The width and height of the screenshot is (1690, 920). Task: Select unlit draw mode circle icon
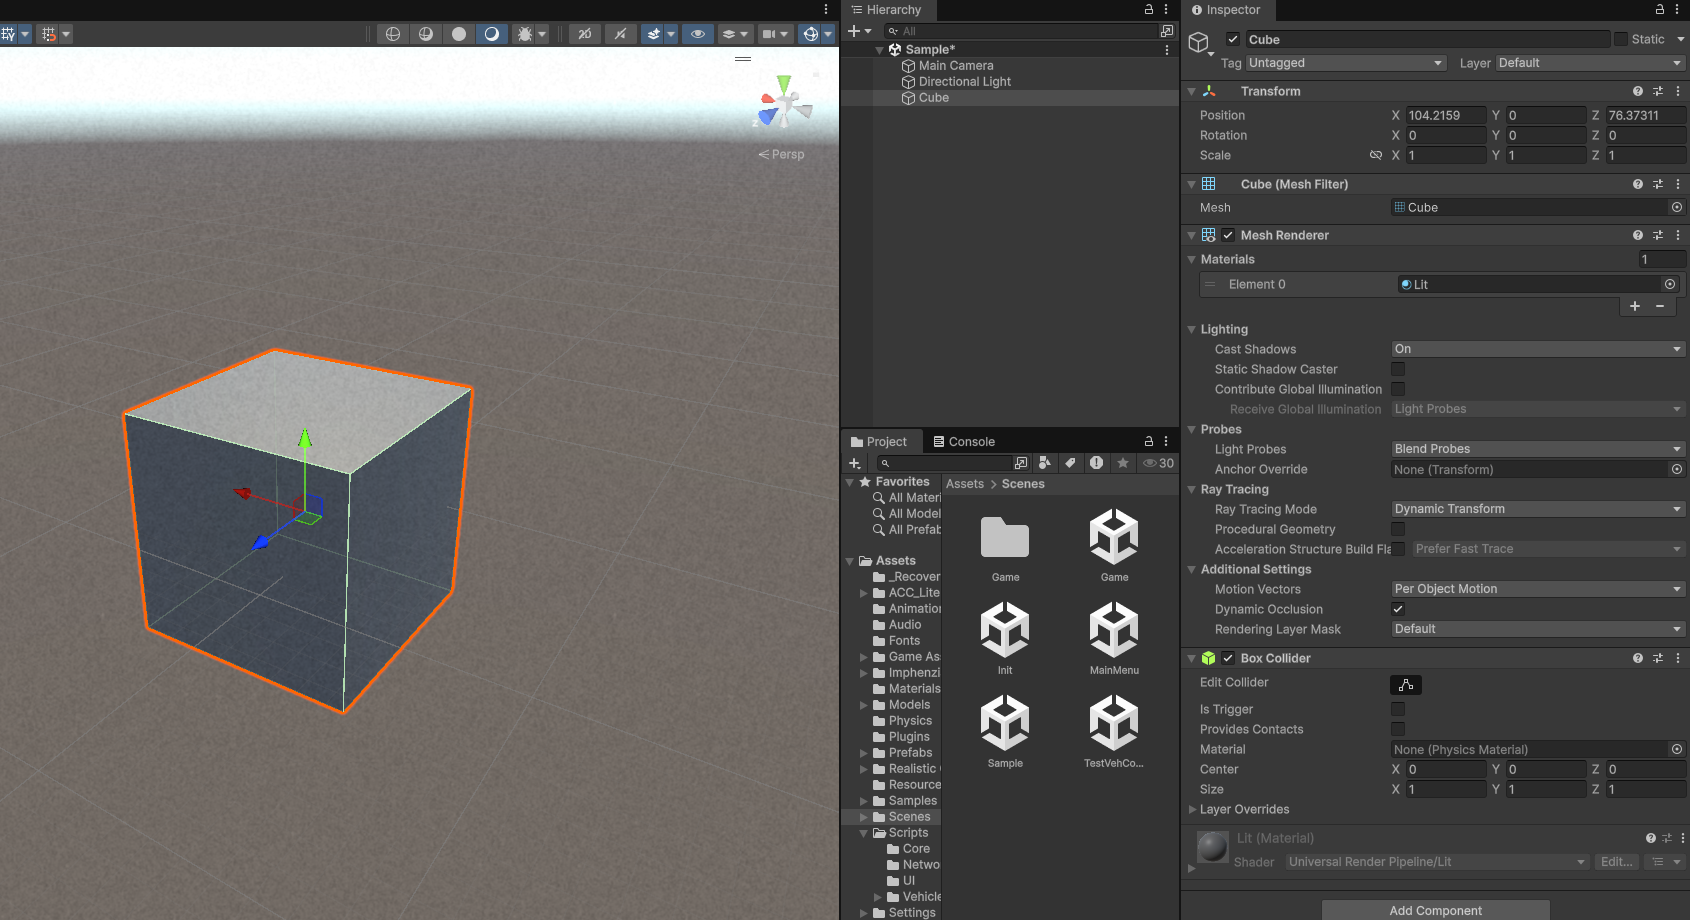(x=459, y=34)
